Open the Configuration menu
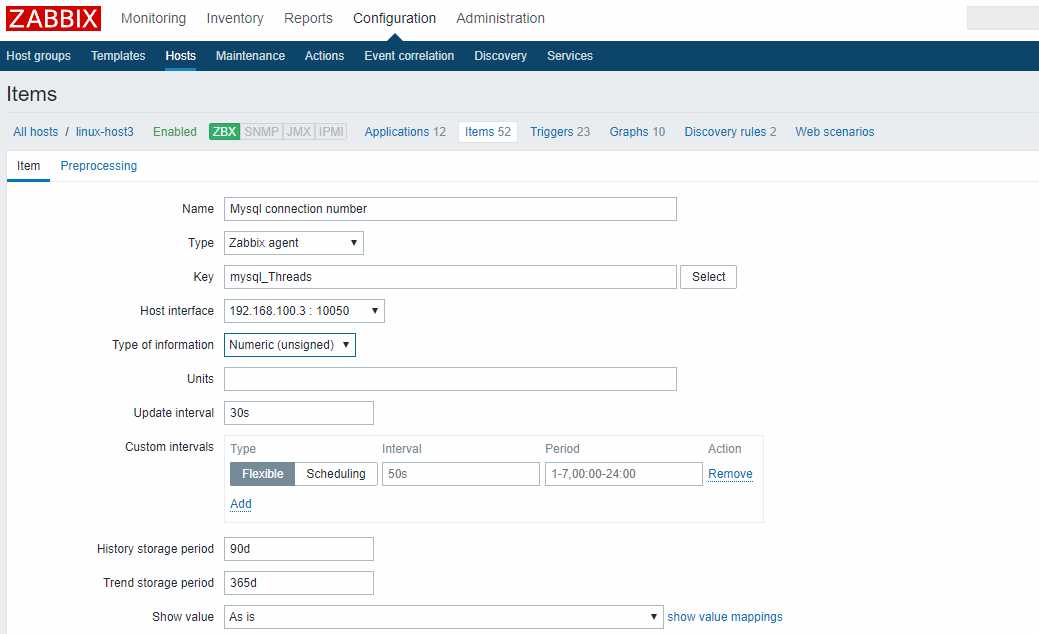The height and width of the screenshot is (634, 1039). [x=394, y=19]
